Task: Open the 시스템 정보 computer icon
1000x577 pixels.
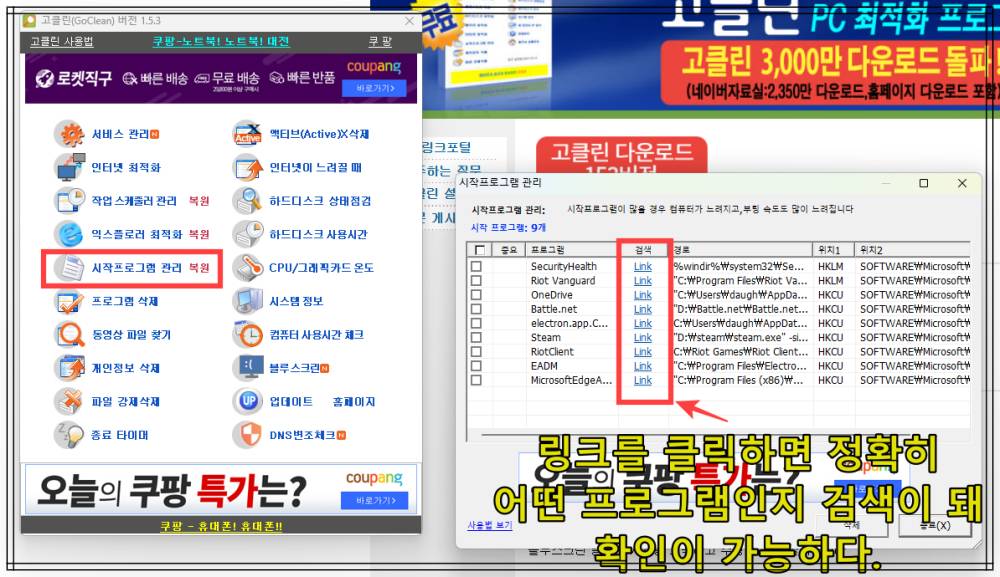Action: coord(248,301)
